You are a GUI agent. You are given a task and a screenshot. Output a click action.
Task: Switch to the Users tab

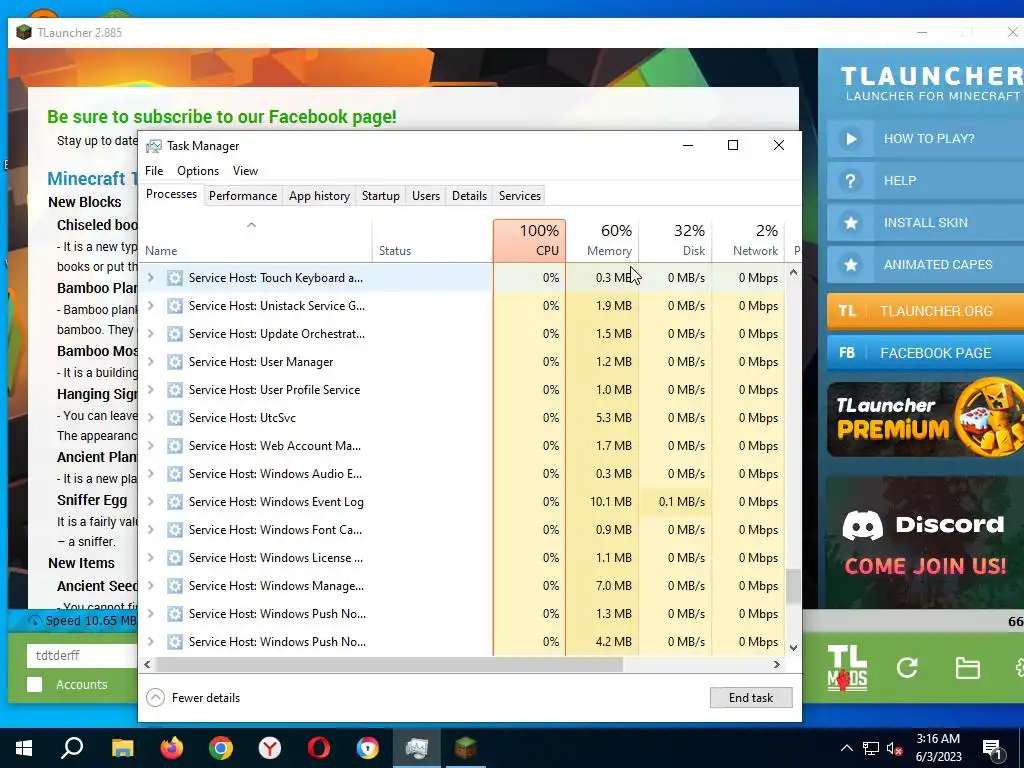tap(426, 196)
